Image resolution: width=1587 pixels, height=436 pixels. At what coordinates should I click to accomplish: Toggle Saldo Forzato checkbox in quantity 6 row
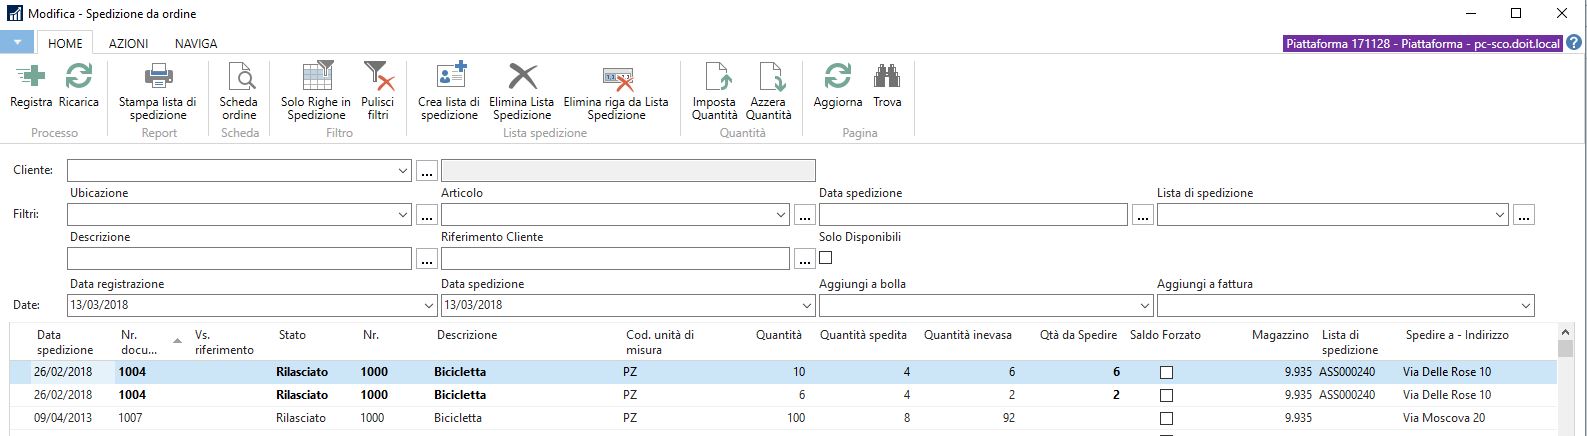1166,395
